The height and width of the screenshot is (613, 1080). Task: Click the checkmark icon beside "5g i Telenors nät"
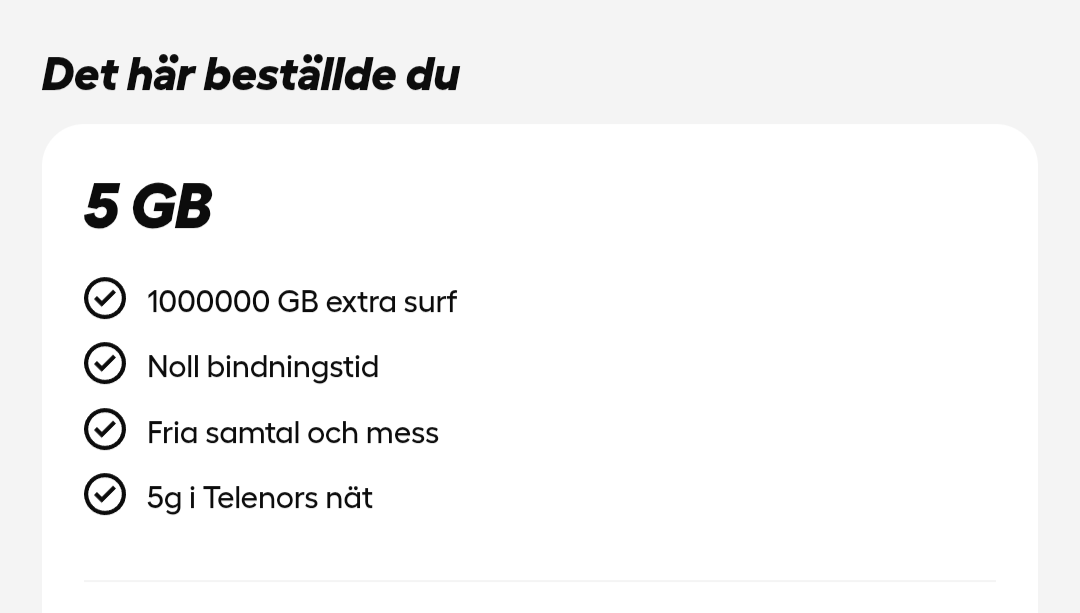105,494
